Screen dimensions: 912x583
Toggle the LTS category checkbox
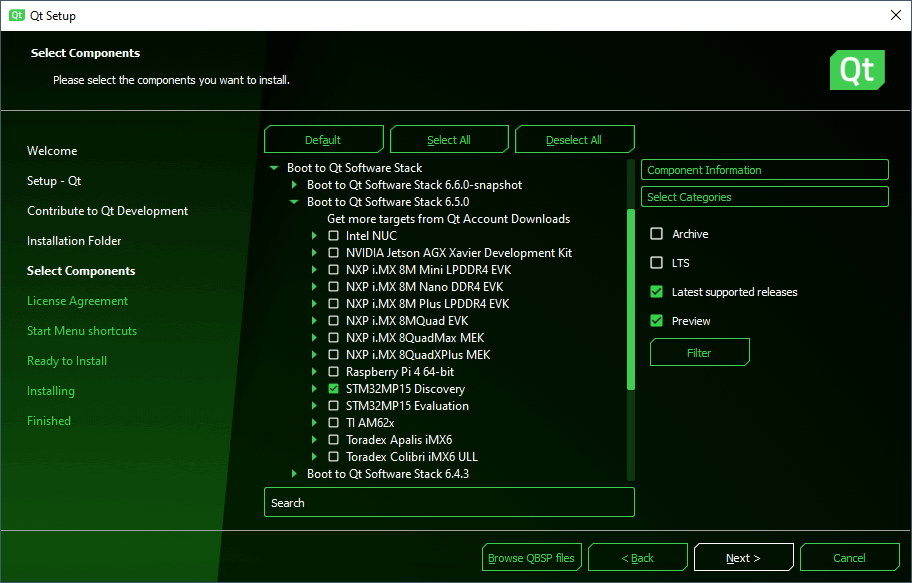(657, 263)
